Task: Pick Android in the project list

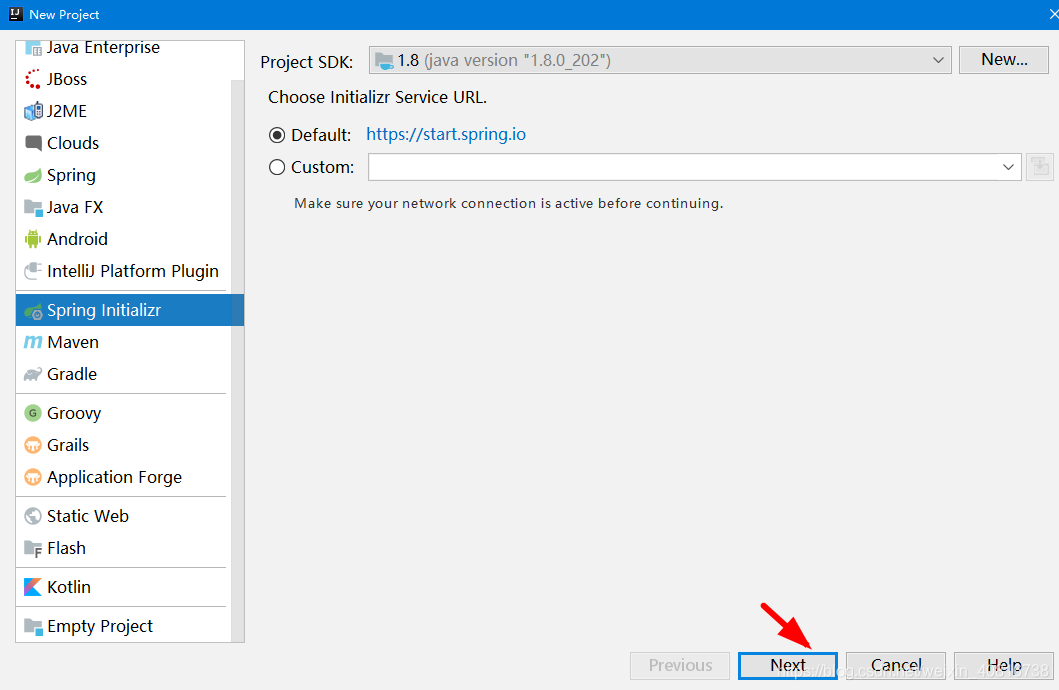Action: (x=123, y=239)
